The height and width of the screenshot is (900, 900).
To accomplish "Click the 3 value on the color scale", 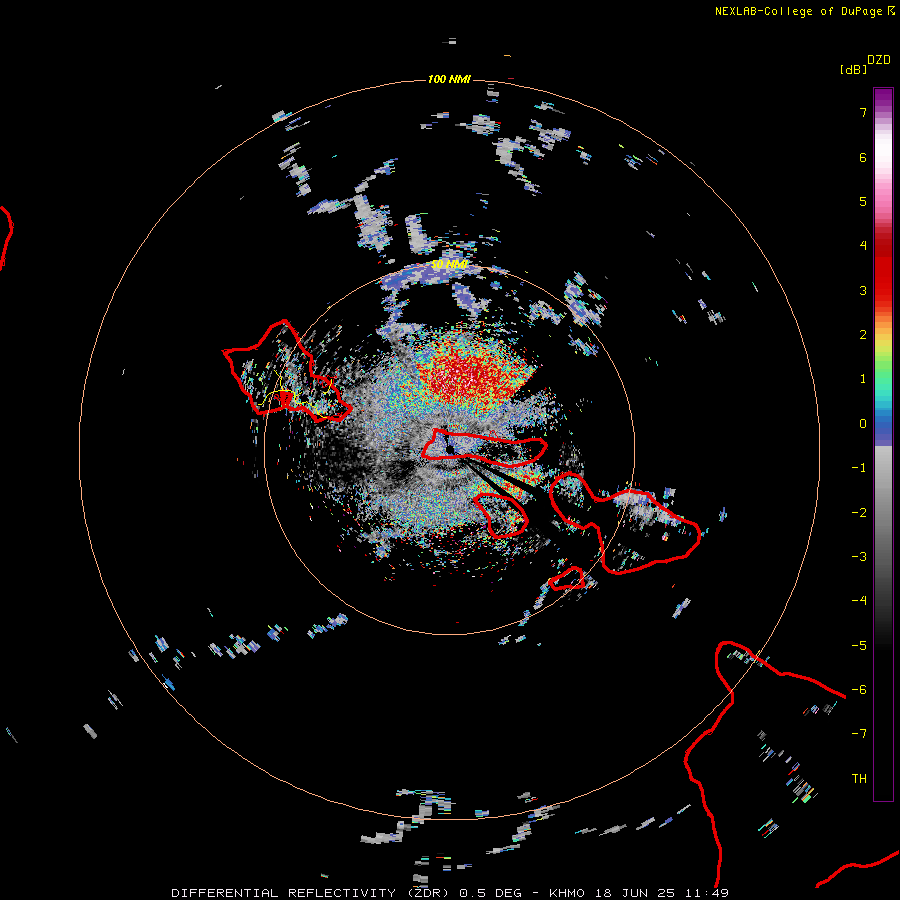I will (x=863, y=290).
